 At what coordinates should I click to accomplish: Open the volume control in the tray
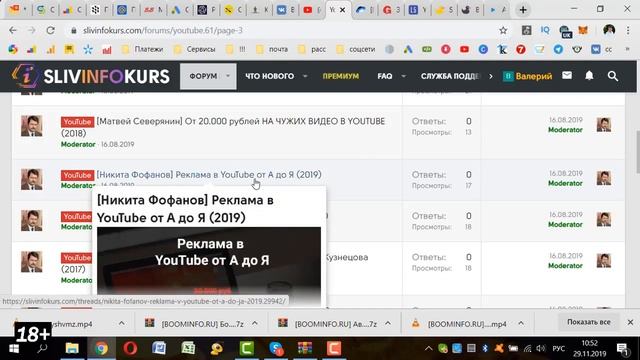[541, 349]
